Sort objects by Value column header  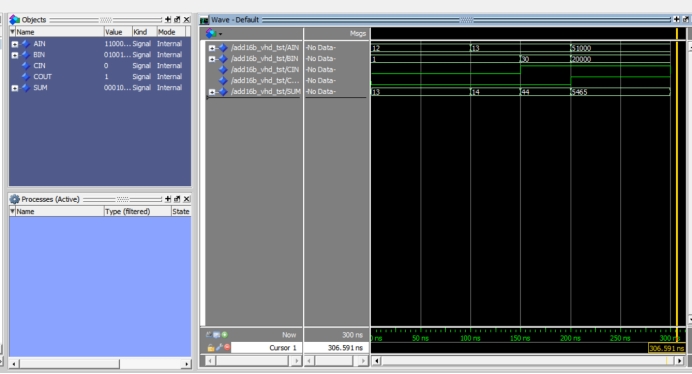(x=117, y=32)
